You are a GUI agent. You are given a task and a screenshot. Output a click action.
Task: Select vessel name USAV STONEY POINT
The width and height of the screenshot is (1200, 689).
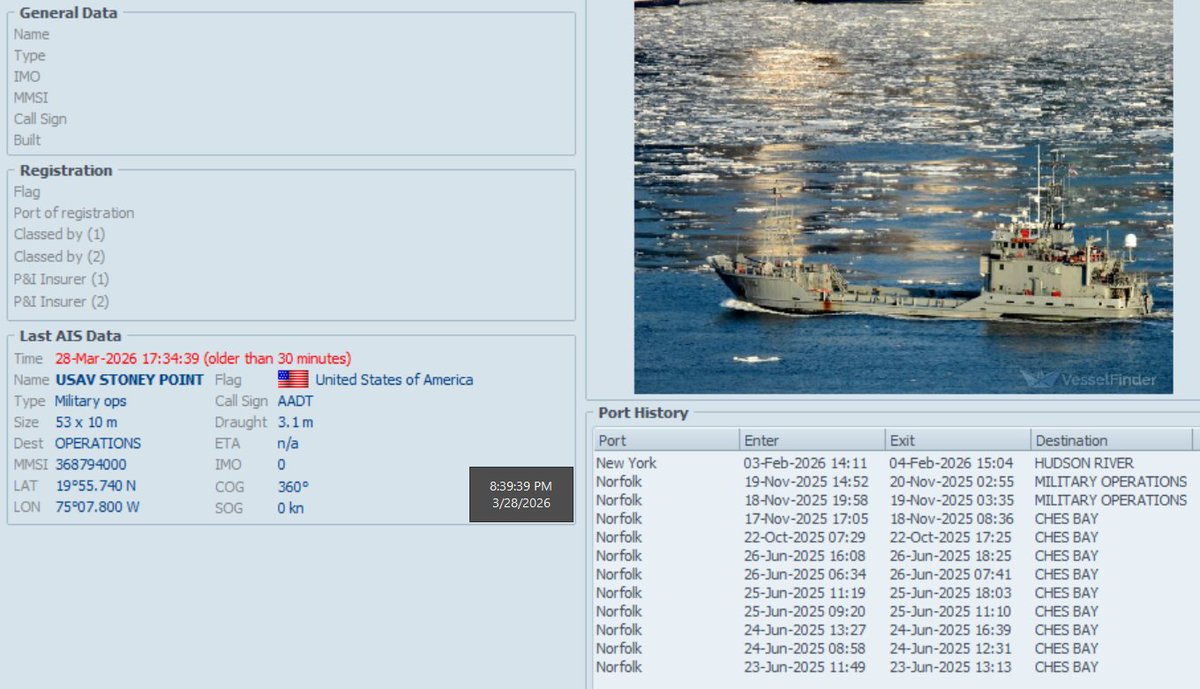pyautogui.click(x=130, y=380)
